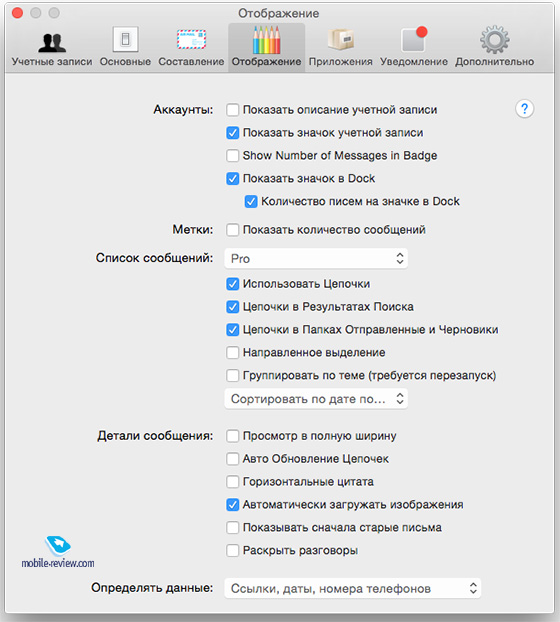Click the blue question mark help button

point(524,109)
